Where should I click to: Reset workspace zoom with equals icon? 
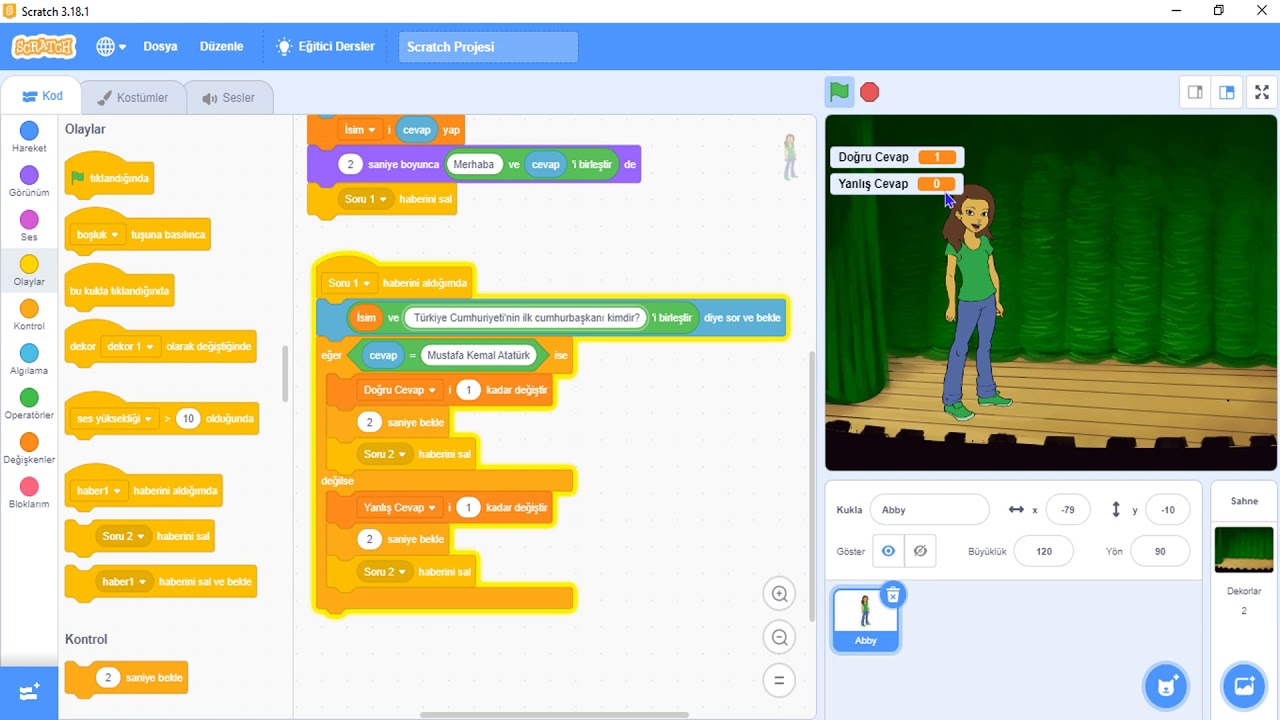click(779, 681)
